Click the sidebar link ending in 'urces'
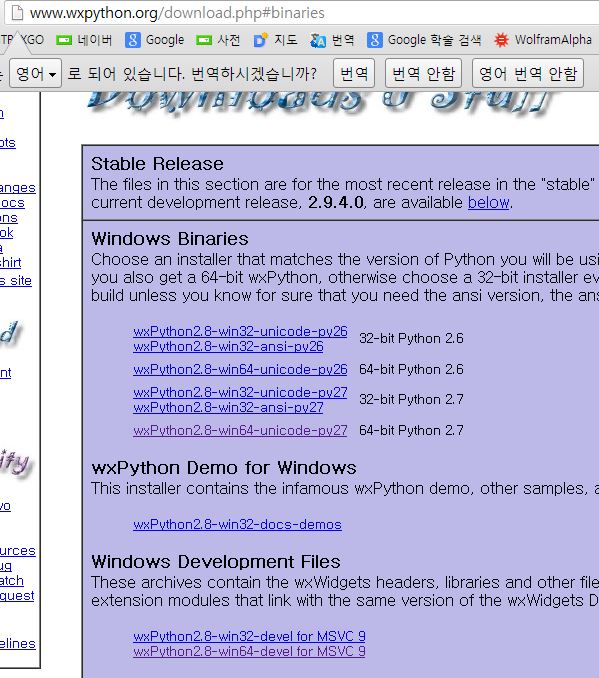Viewport: 599px width, 678px height. pos(18,551)
